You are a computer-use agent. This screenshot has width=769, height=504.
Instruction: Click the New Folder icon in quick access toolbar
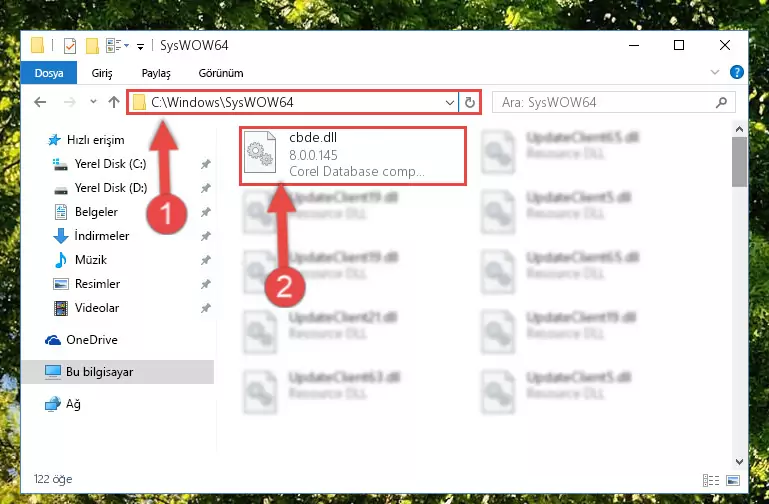click(92, 46)
